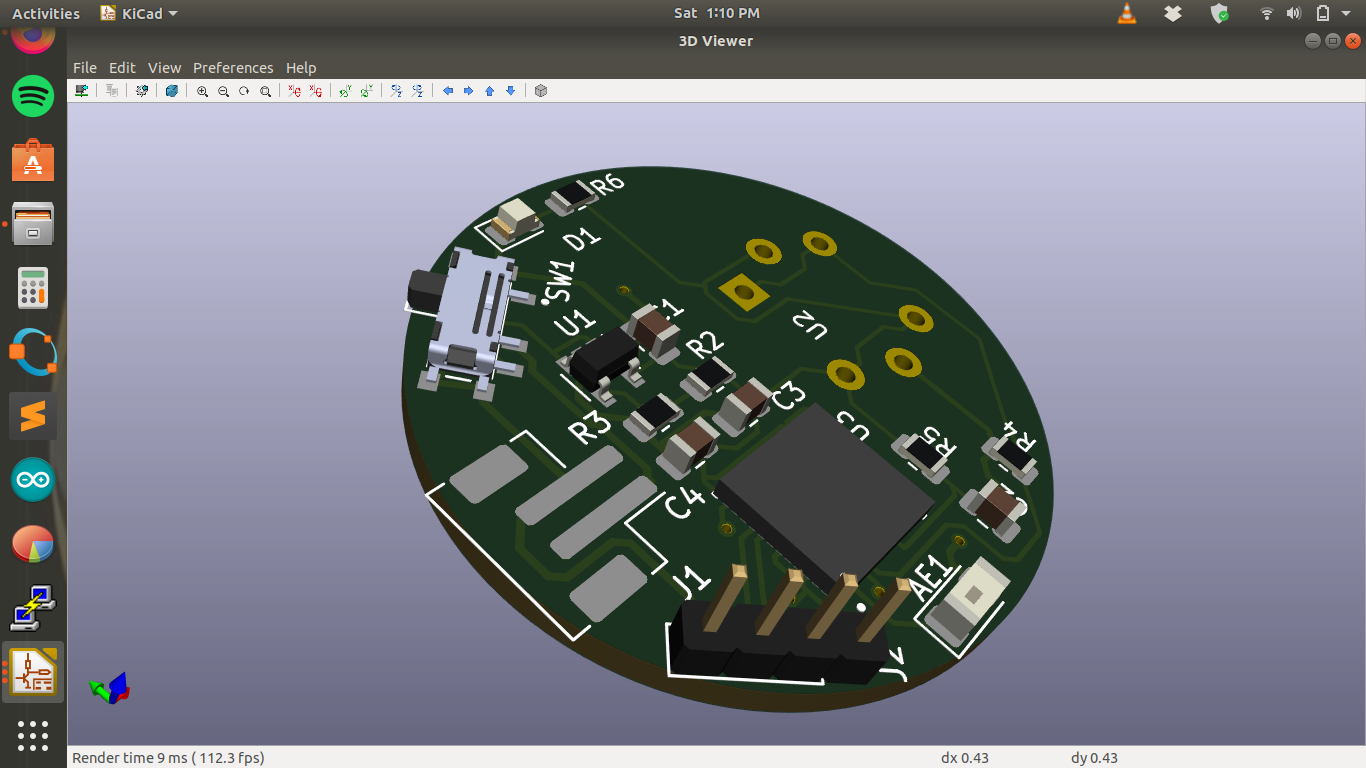Image resolution: width=1366 pixels, height=768 pixels.
Task: Expand the KiCad application menu in the top bar
Action: coord(139,13)
